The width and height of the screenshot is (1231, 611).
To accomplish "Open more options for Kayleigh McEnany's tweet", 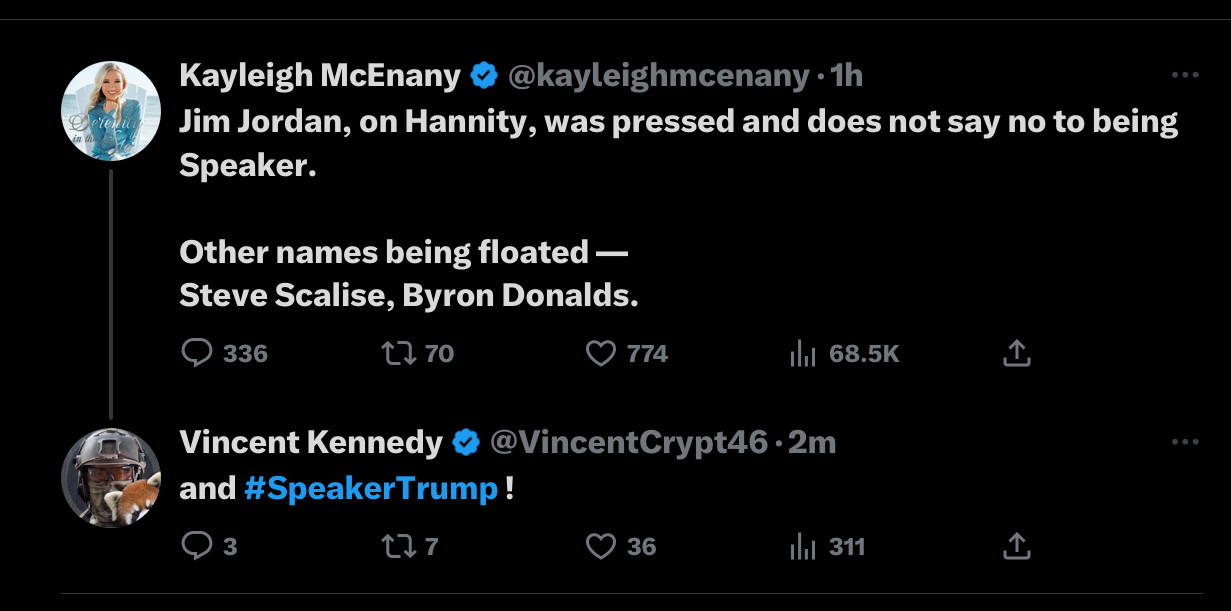I will pos(1184,75).
